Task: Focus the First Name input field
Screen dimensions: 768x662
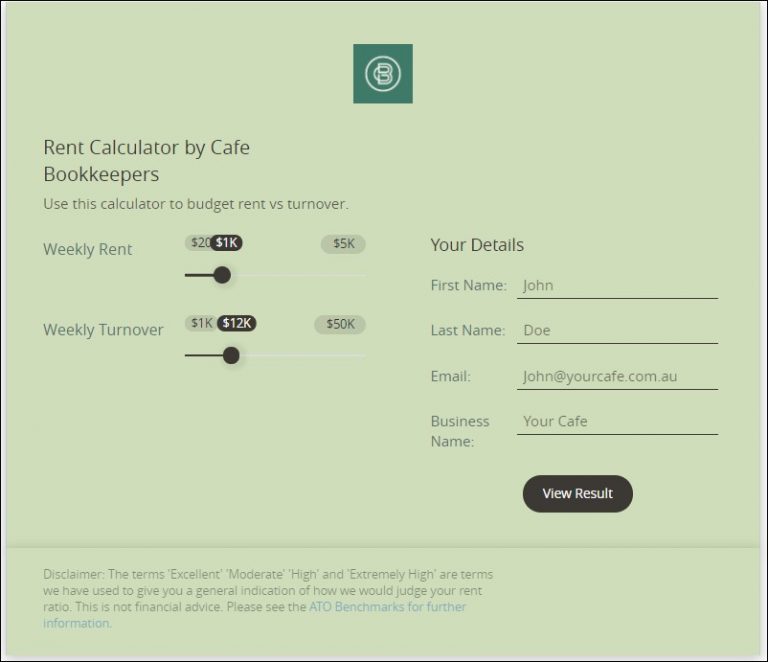Action: click(x=617, y=285)
